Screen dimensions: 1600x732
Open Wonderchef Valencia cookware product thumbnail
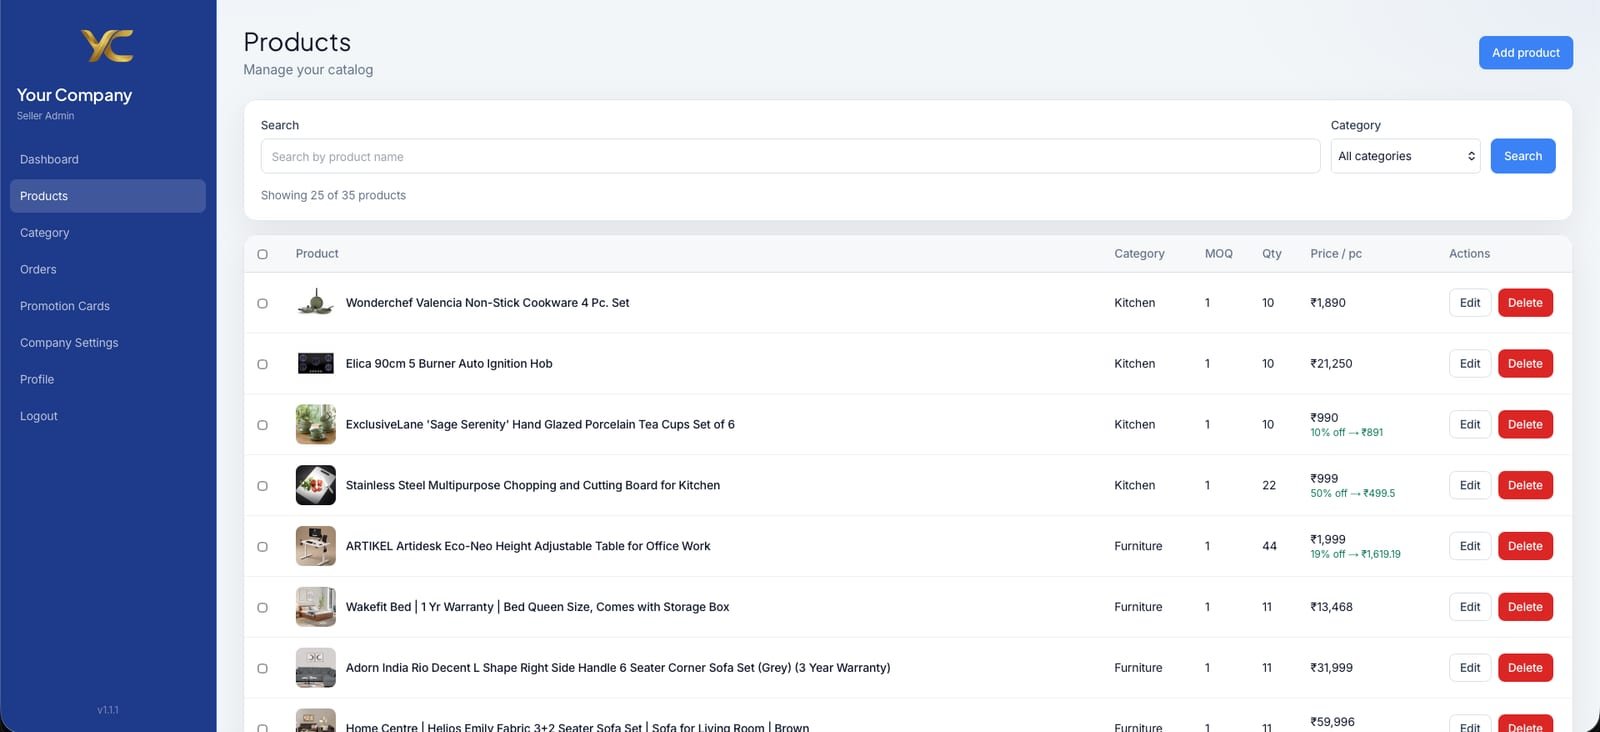[x=316, y=303]
